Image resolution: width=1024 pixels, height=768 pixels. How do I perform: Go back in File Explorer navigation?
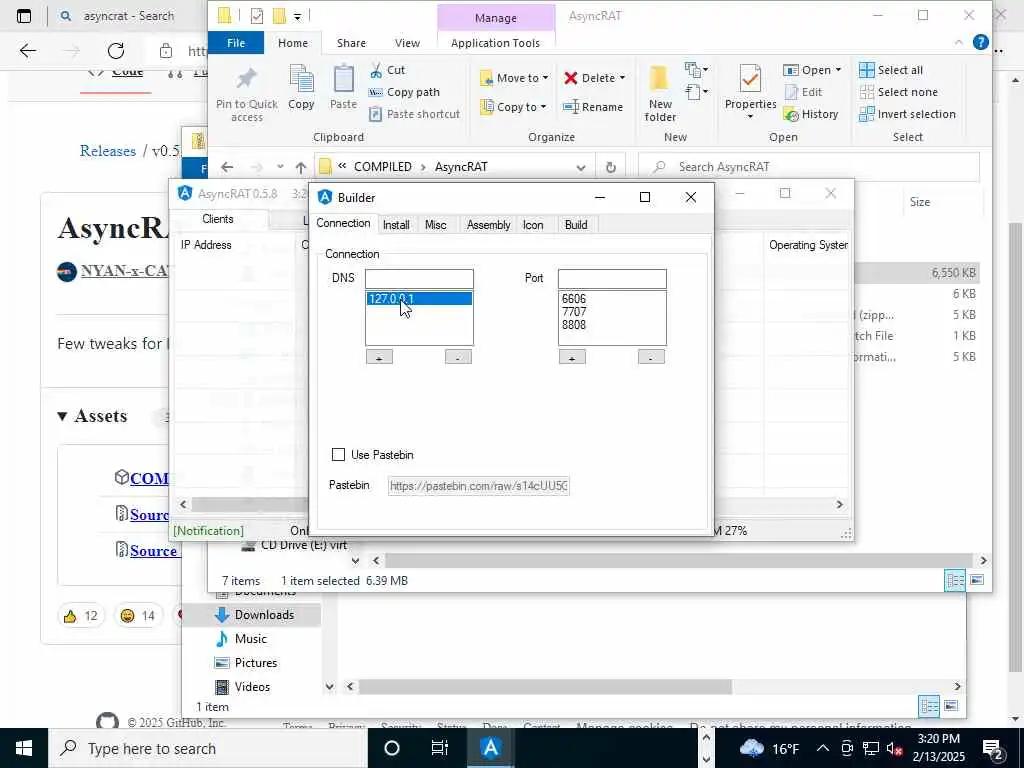click(227, 167)
